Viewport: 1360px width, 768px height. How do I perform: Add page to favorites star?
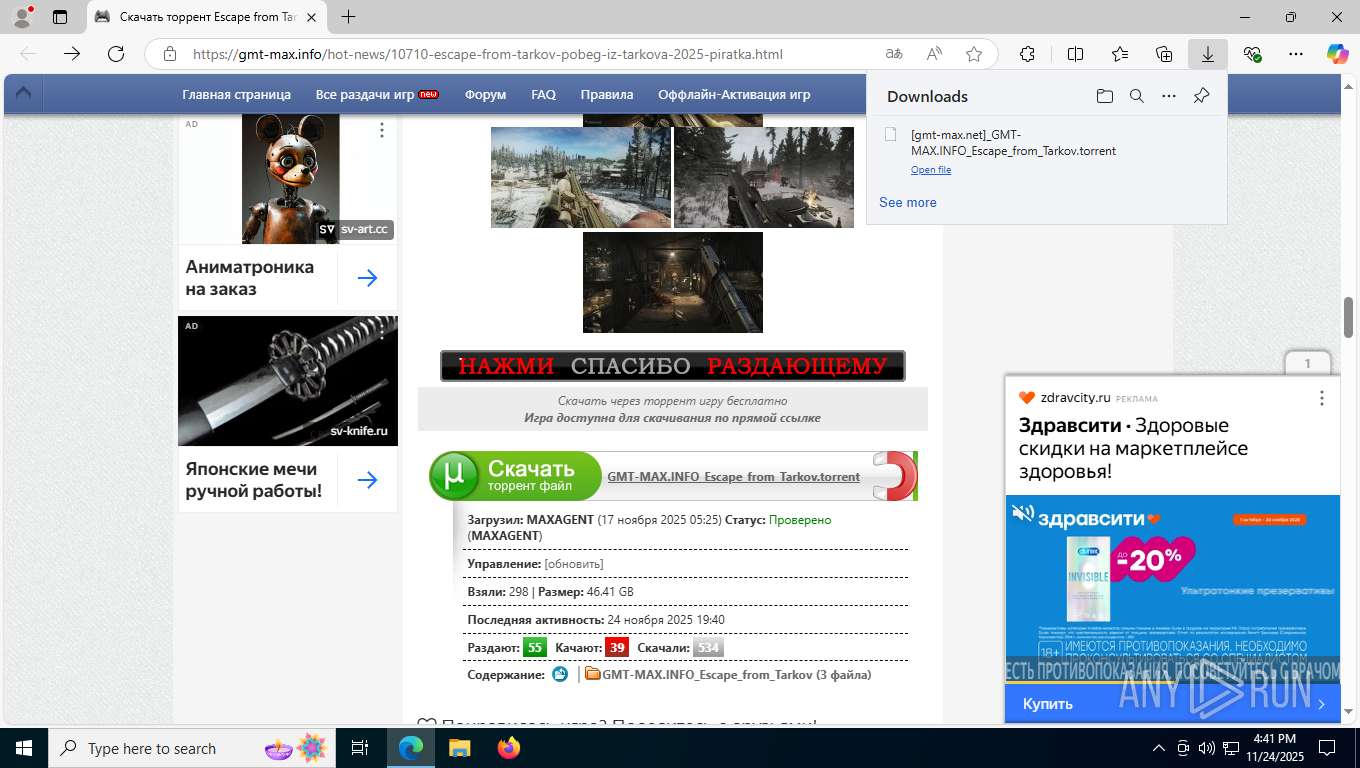click(x=974, y=54)
